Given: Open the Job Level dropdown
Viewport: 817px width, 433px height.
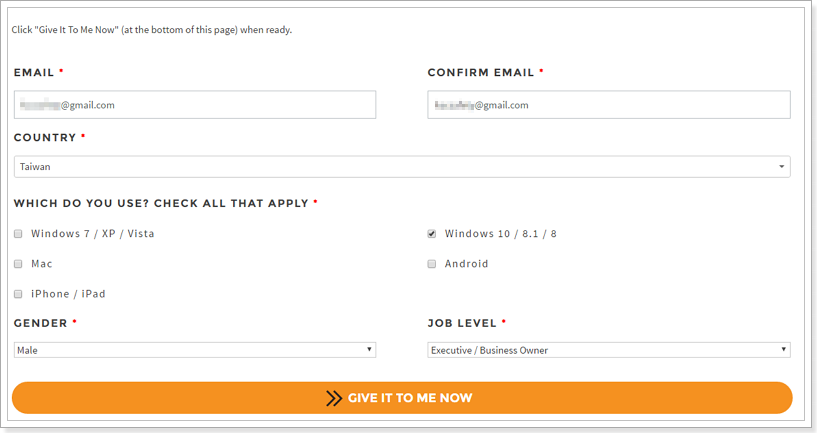Looking at the screenshot, I should tap(607, 350).
